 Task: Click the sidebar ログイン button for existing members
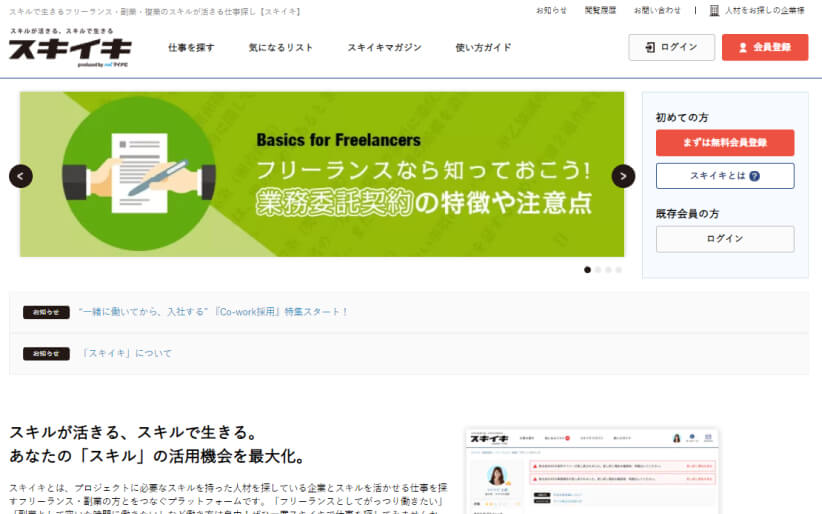[x=724, y=239]
